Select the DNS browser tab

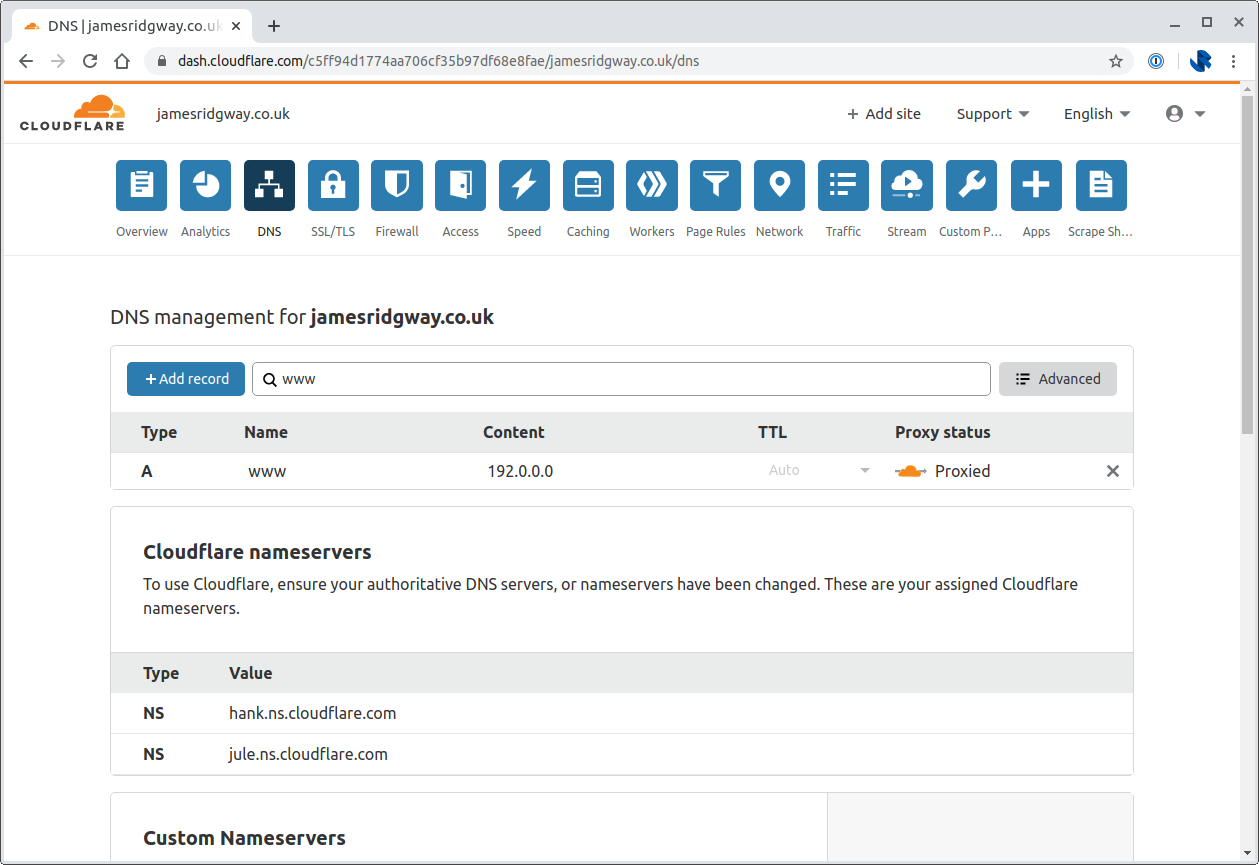click(x=132, y=26)
